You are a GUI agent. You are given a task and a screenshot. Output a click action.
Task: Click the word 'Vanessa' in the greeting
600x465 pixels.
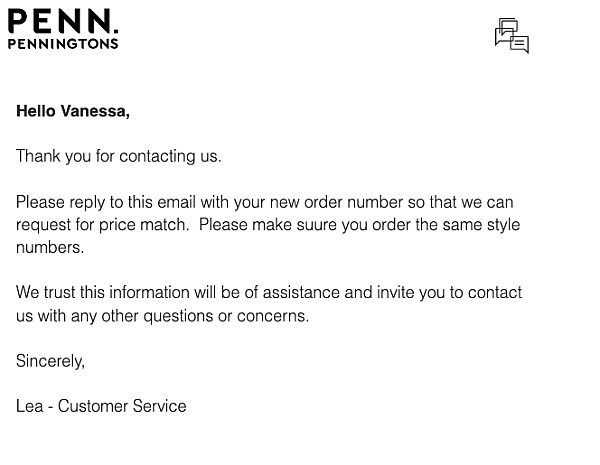(95, 111)
